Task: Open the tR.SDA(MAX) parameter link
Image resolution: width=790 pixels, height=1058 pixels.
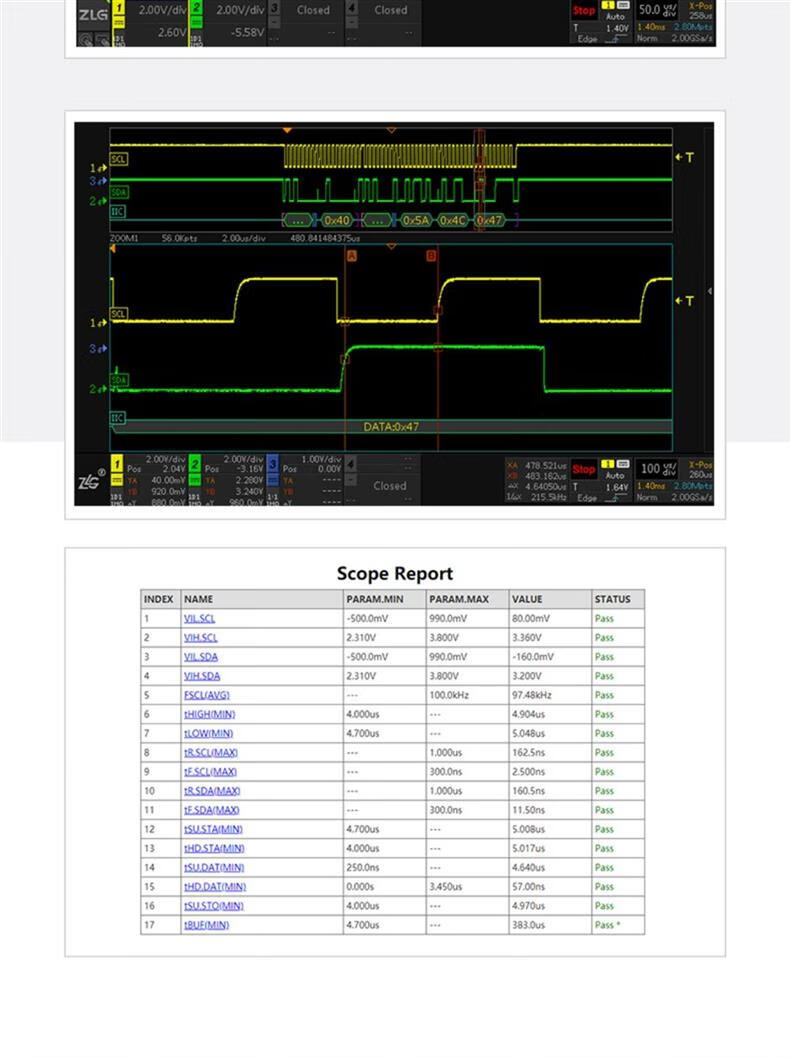Action: click(x=212, y=791)
